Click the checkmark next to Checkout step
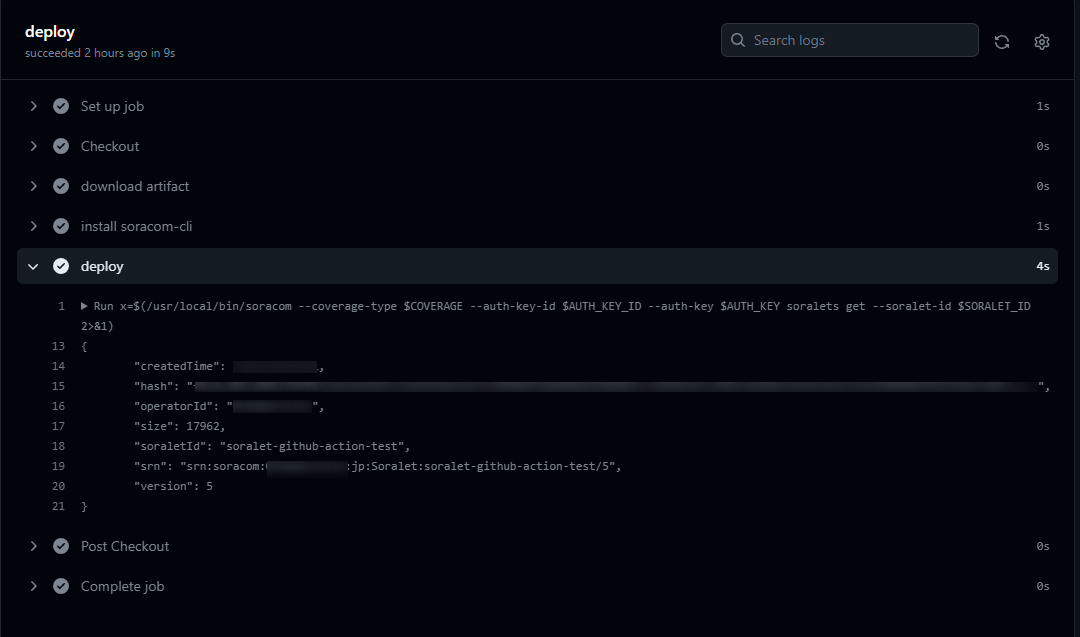Screen dimensions: 1080x637 pyautogui.click(x=61, y=146)
